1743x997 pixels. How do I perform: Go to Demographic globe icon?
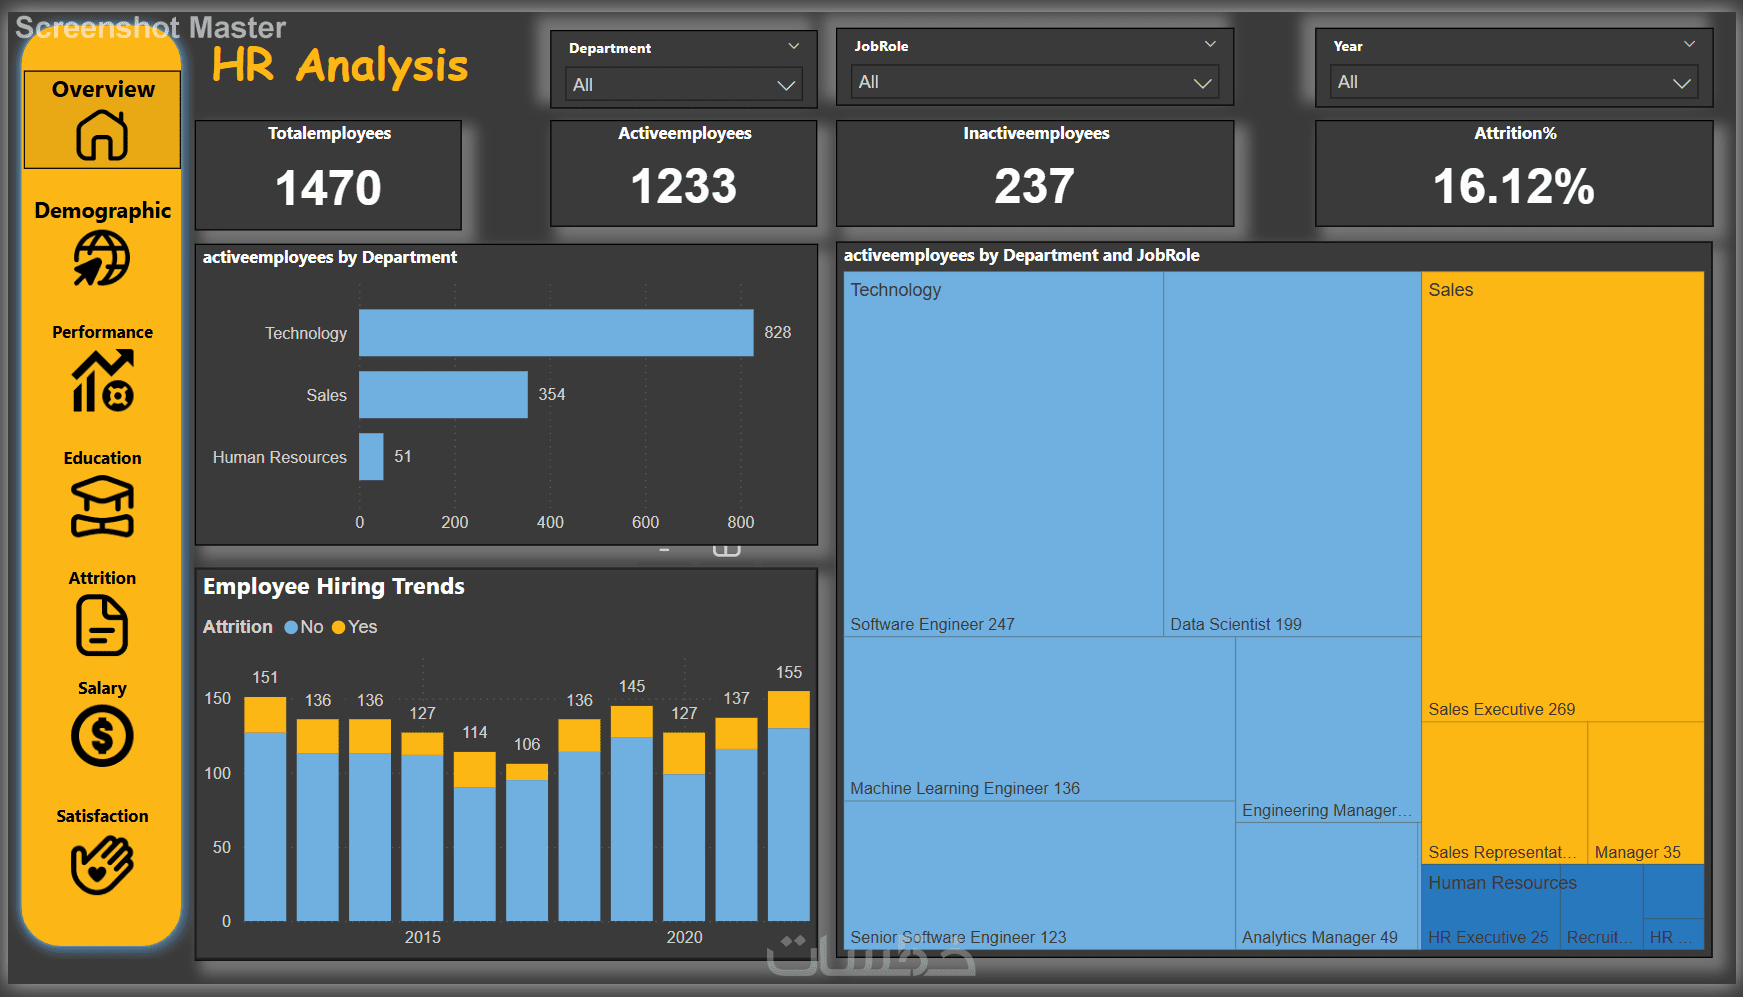pyautogui.click(x=102, y=258)
